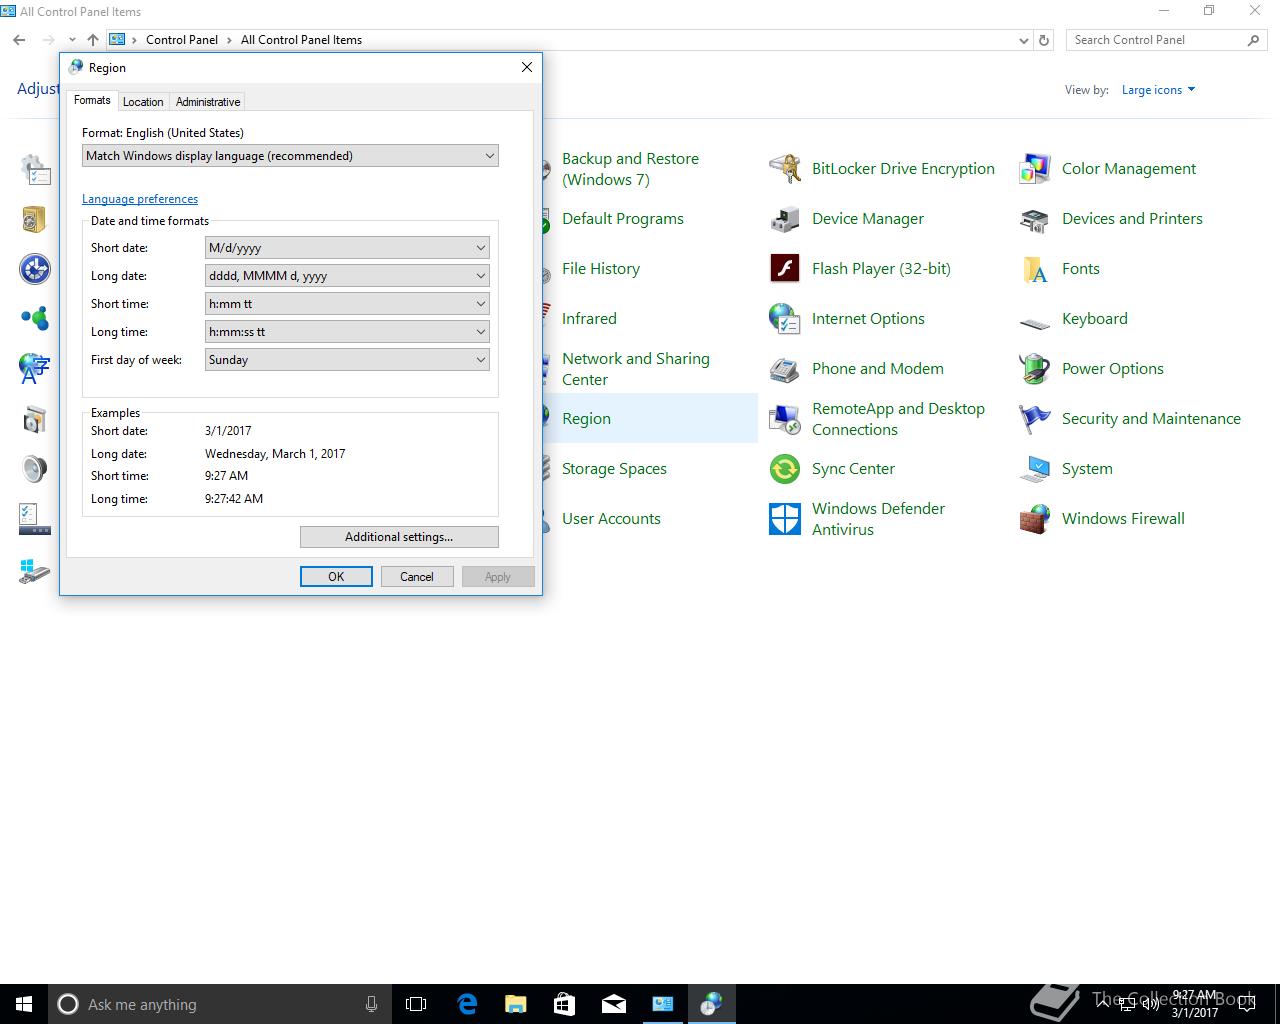Switch to the Formats tab
This screenshot has width=1280, height=1024.
coord(92,100)
